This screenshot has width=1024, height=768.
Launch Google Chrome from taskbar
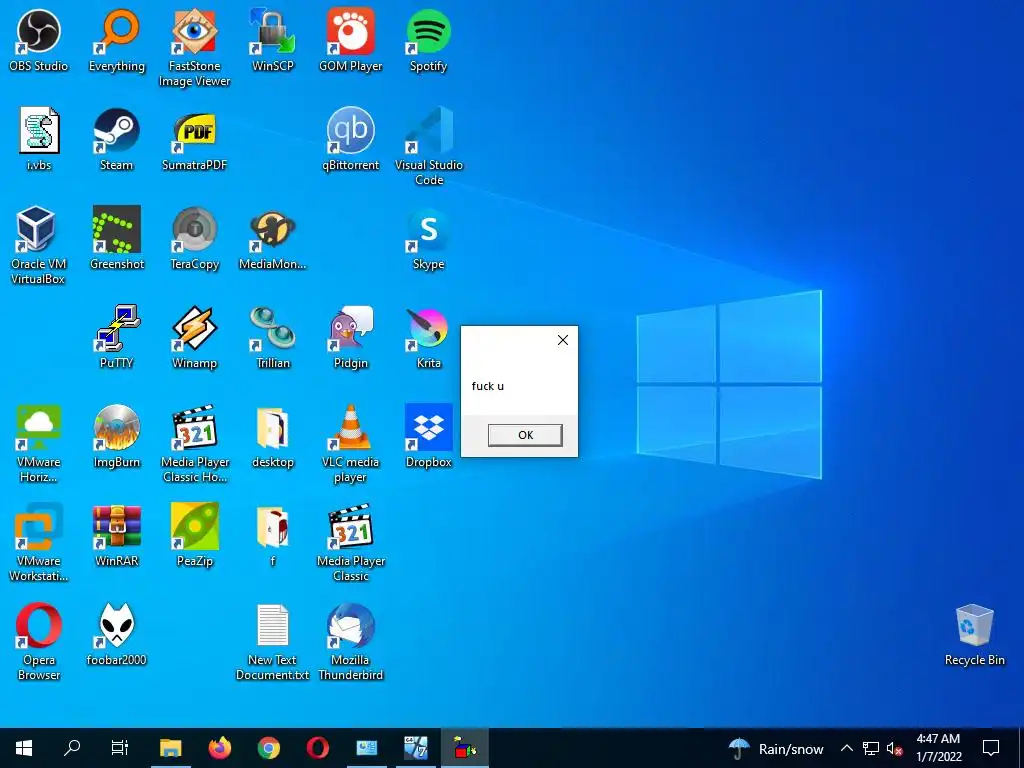click(x=268, y=748)
